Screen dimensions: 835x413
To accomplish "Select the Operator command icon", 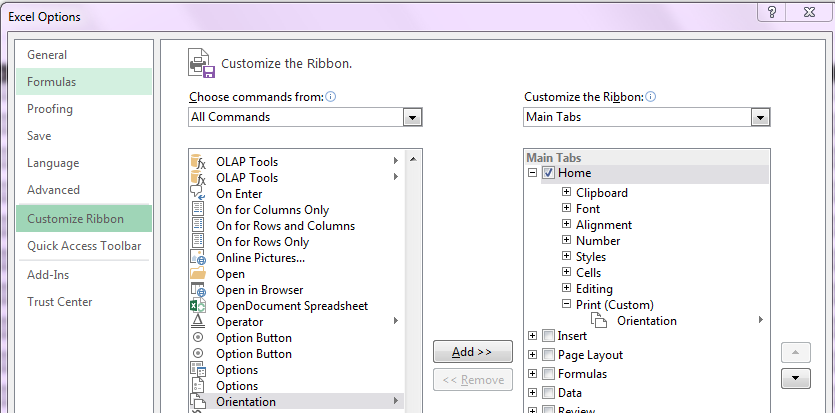I will coord(198,321).
